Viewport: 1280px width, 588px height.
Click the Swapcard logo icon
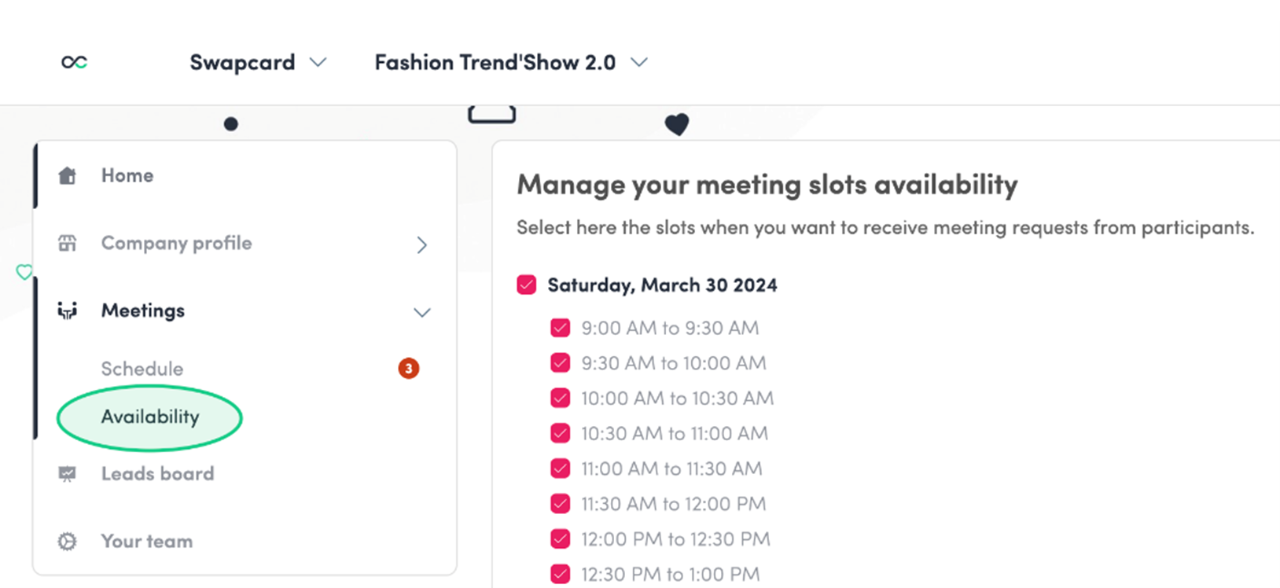tap(74, 62)
